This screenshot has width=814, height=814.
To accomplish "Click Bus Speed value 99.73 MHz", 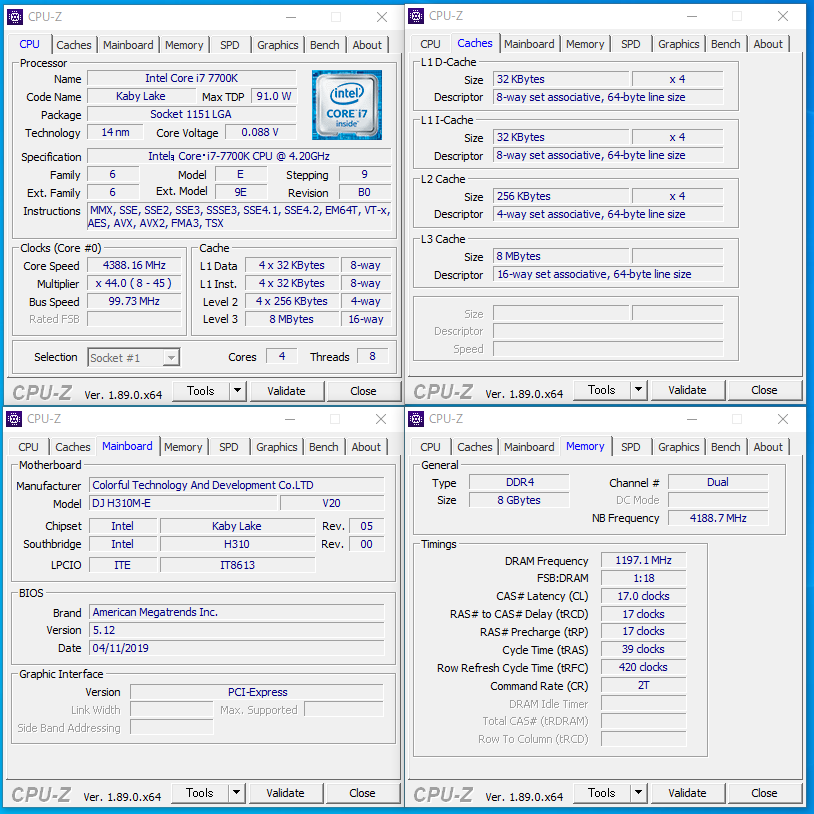I will coord(134,301).
